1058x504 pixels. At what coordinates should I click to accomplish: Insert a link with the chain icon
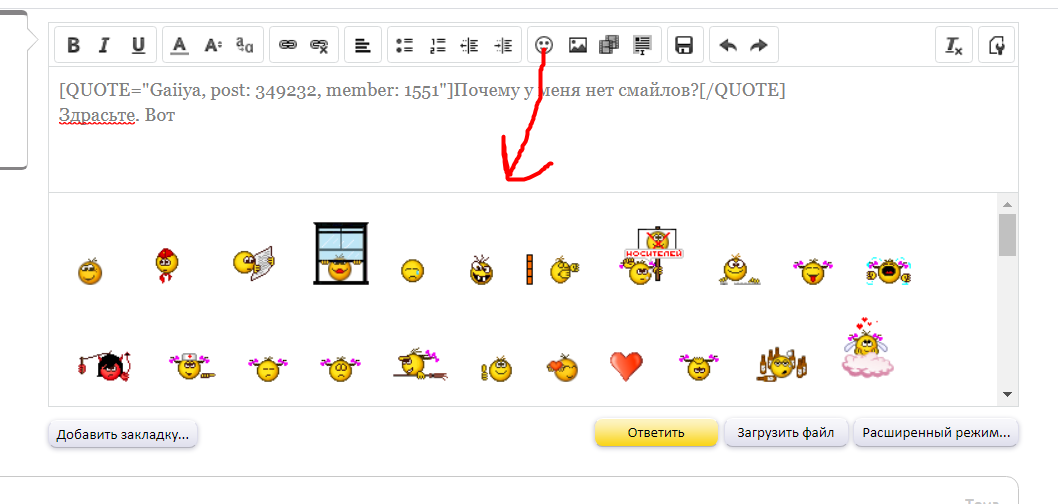(288, 45)
